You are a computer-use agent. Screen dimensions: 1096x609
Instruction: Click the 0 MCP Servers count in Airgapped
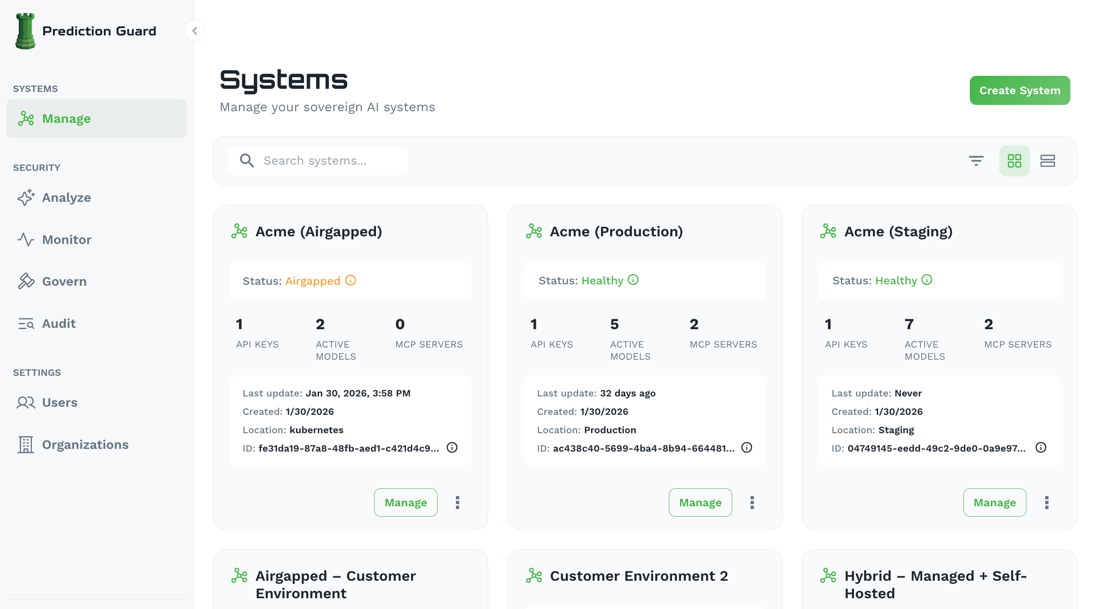[400, 324]
